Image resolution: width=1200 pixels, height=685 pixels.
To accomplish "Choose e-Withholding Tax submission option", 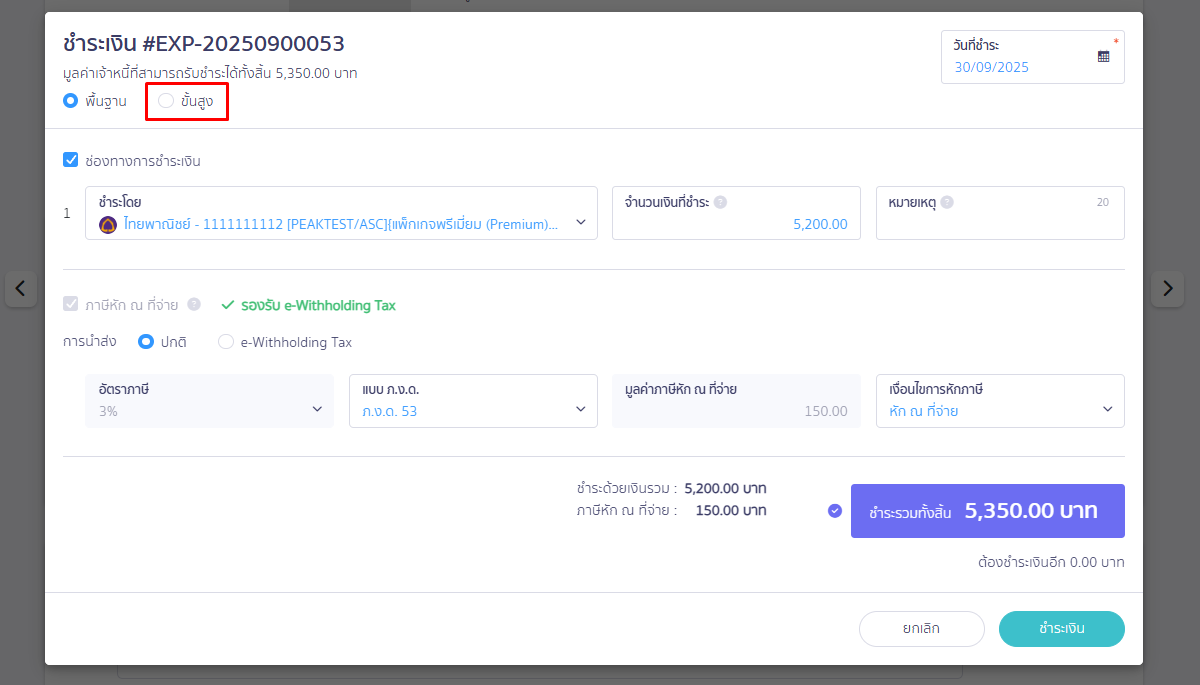I will [226, 342].
